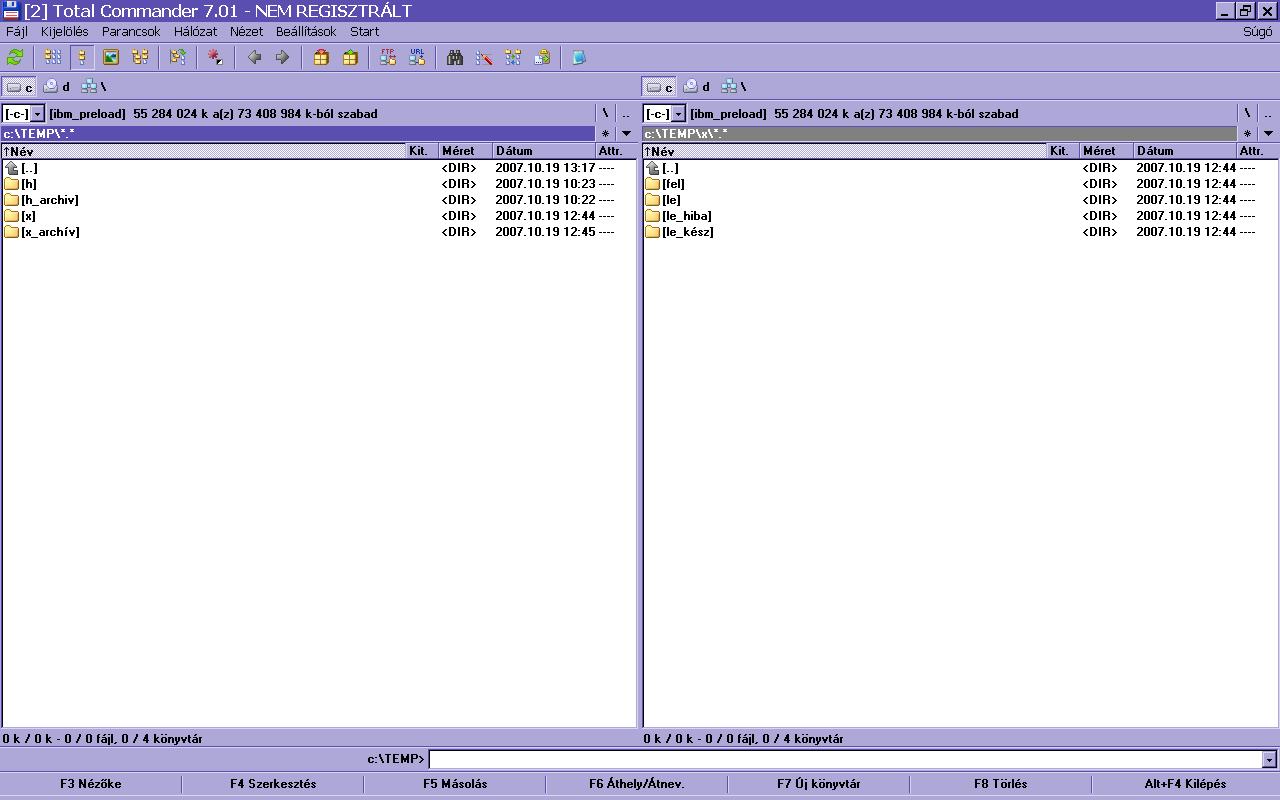Toggle brief view mode in toolbar
1280x800 pixels.
[53, 58]
